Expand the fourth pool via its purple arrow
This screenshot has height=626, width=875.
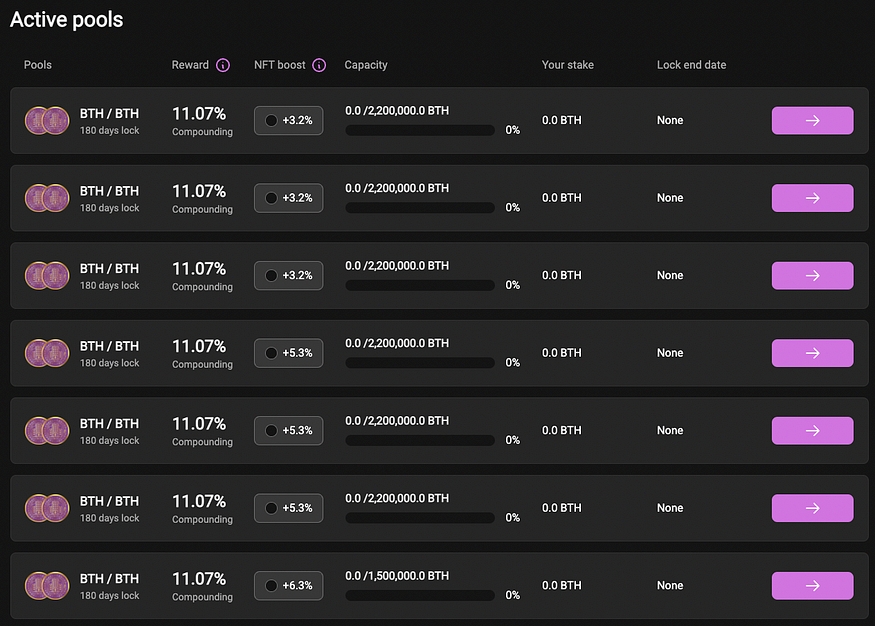click(812, 353)
